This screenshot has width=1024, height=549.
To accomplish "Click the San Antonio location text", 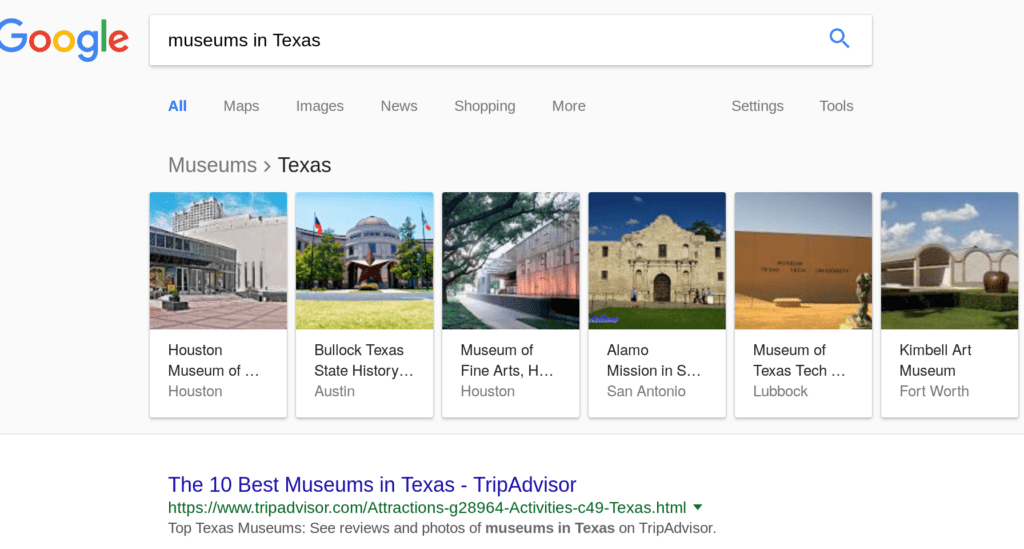I will point(646,391).
